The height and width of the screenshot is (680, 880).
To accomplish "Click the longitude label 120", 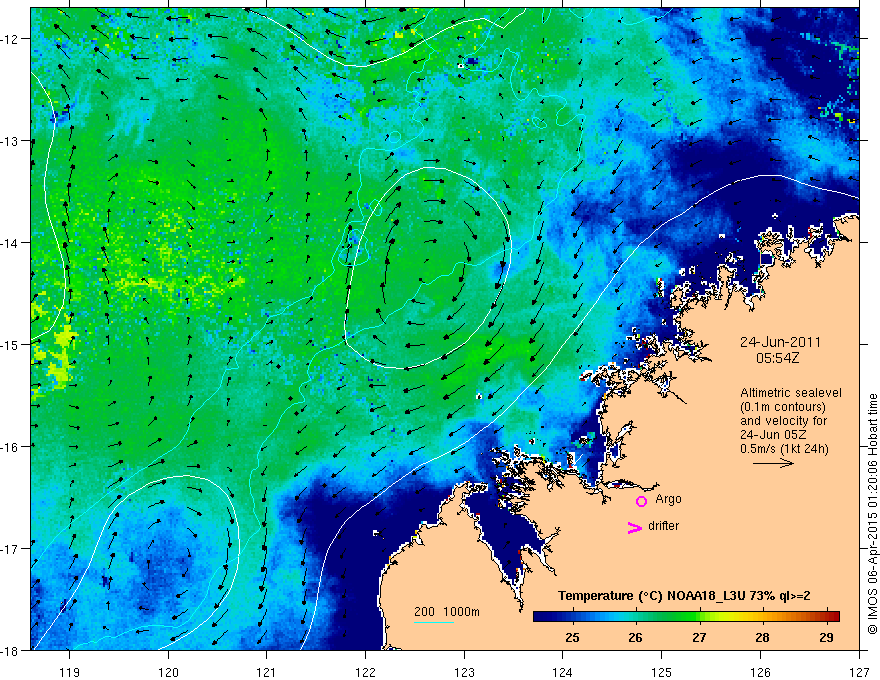I will [x=168, y=672].
